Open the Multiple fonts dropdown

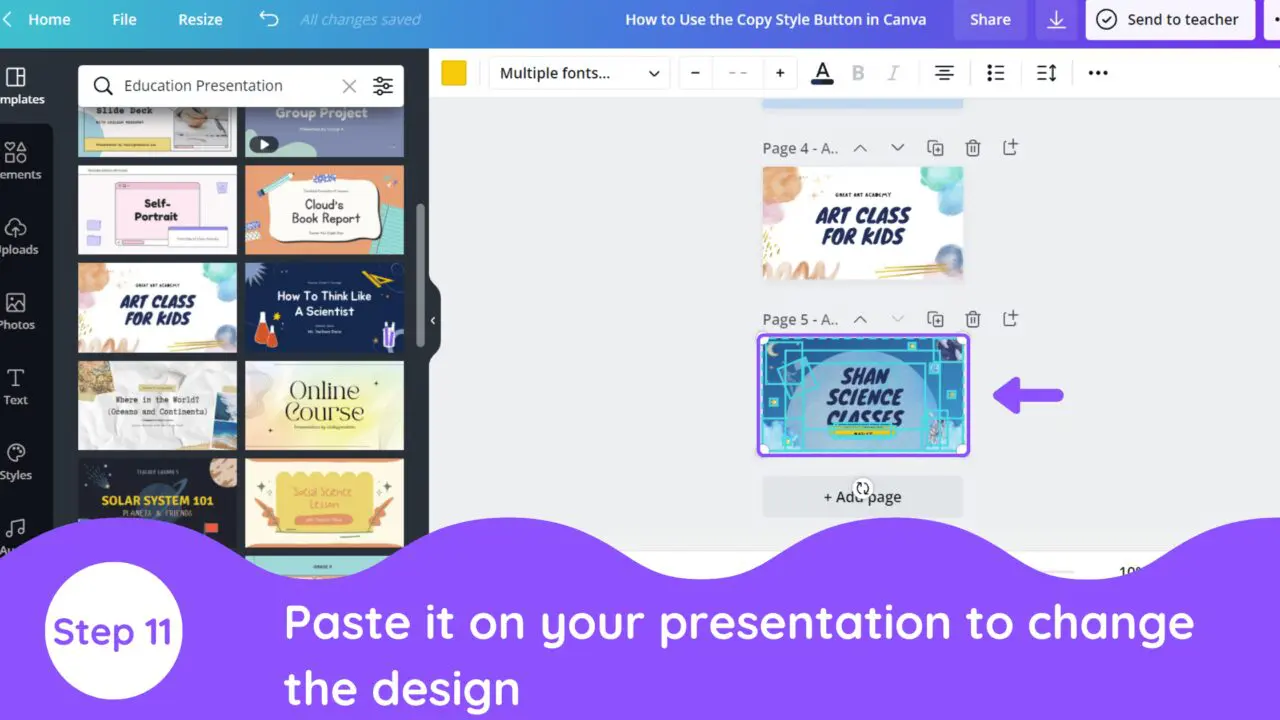pyautogui.click(x=578, y=72)
